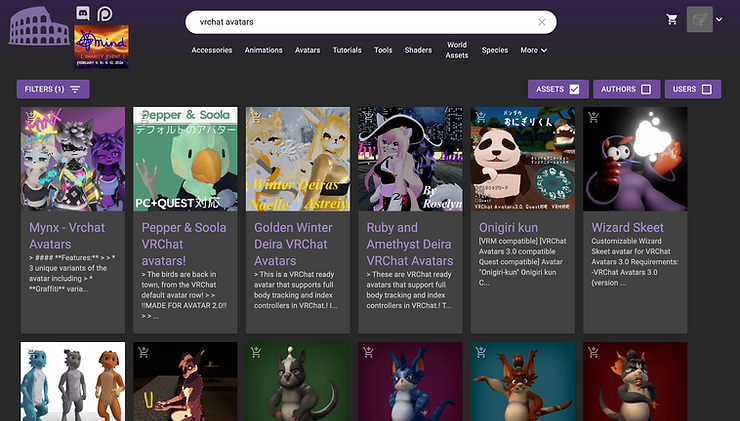Image resolution: width=740 pixels, height=421 pixels.
Task: Add Onigiri kun to cart
Action: [480, 116]
